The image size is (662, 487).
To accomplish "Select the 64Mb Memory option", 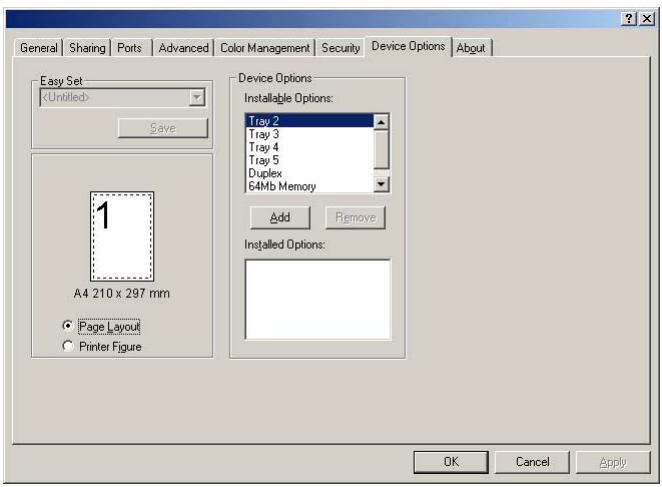I will pyautogui.click(x=309, y=186).
